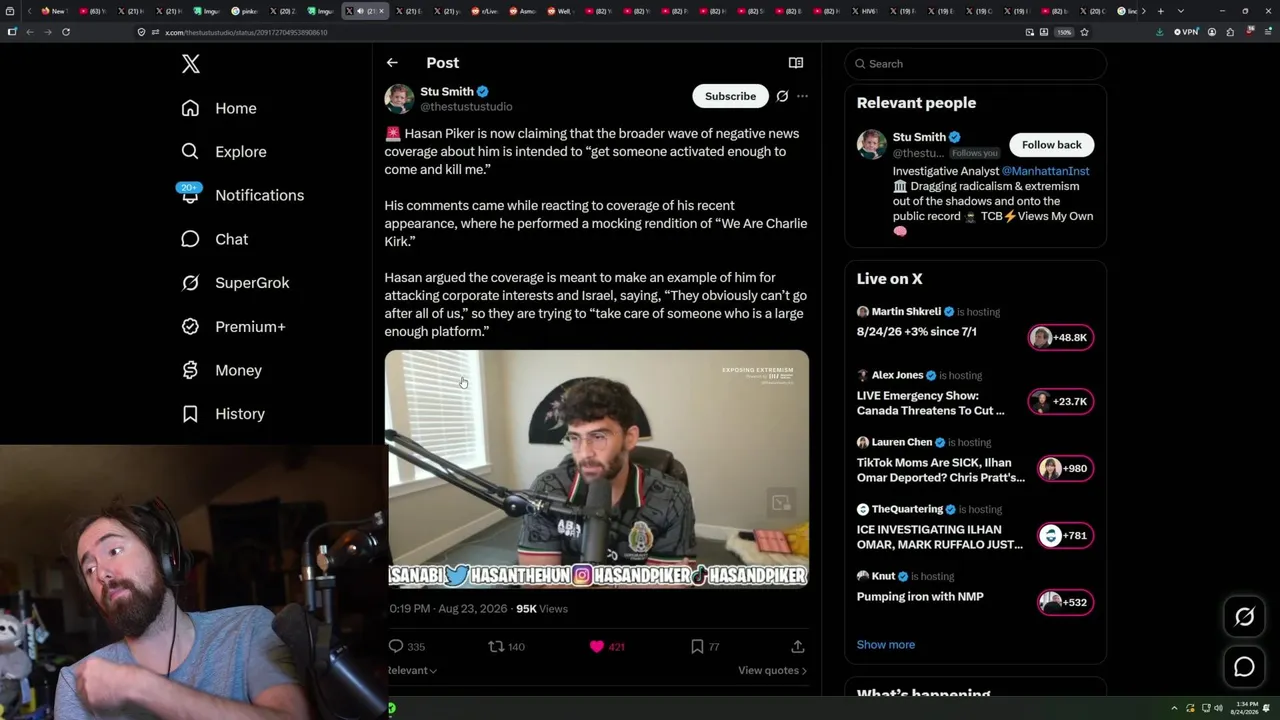The image size is (1280, 720).
Task: Reply to the post via comment icon
Action: tap(396, 647)
